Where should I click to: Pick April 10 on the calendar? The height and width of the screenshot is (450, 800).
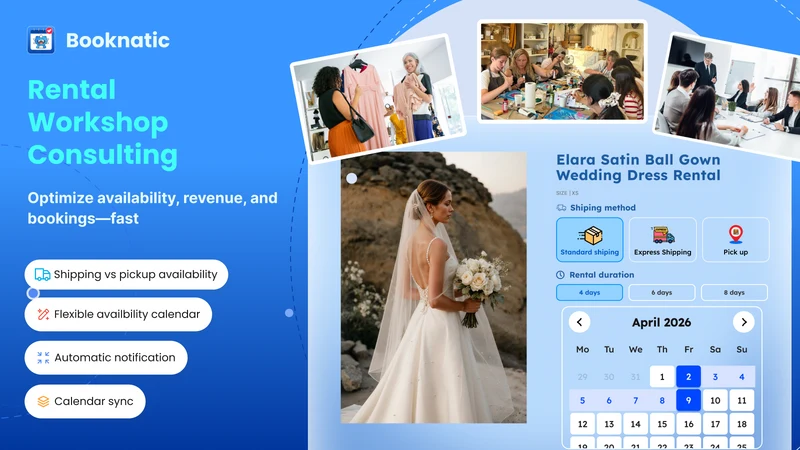[x=715, y=401]
